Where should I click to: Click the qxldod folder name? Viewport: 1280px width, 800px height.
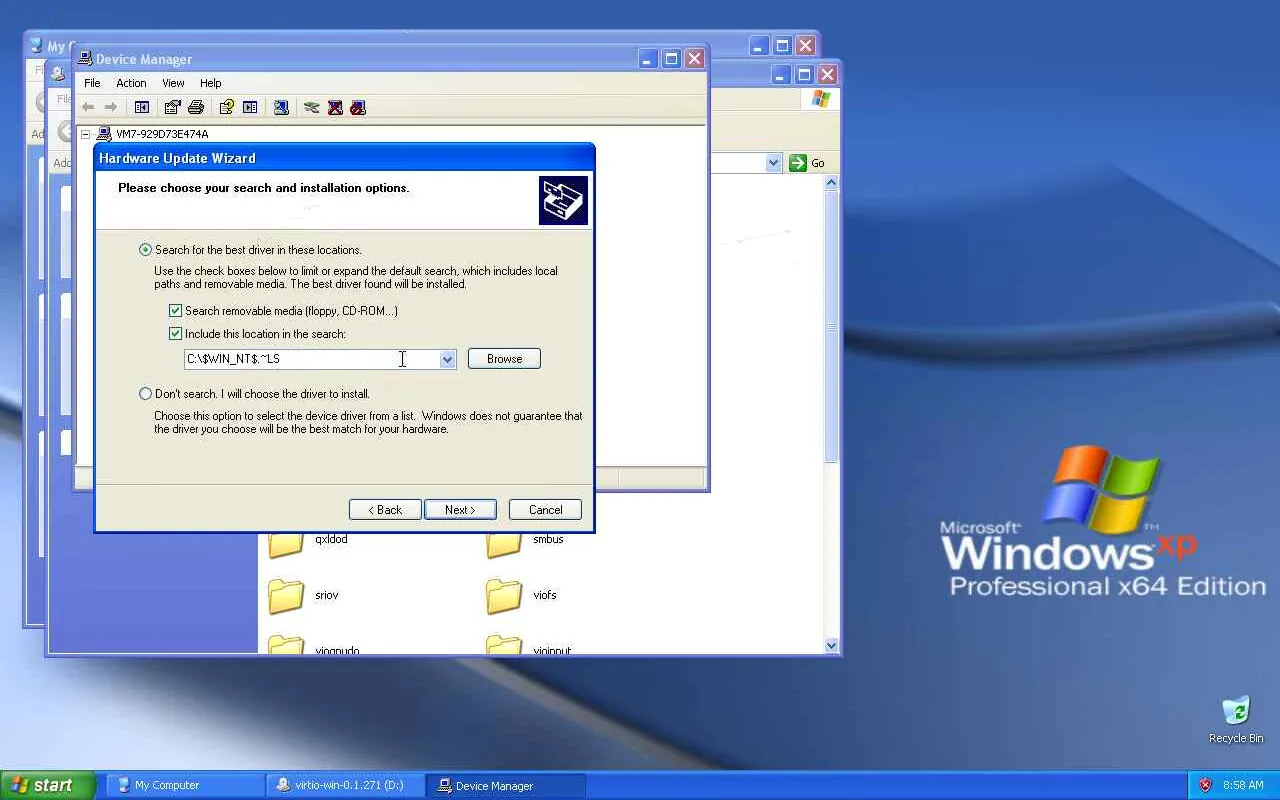331,539
